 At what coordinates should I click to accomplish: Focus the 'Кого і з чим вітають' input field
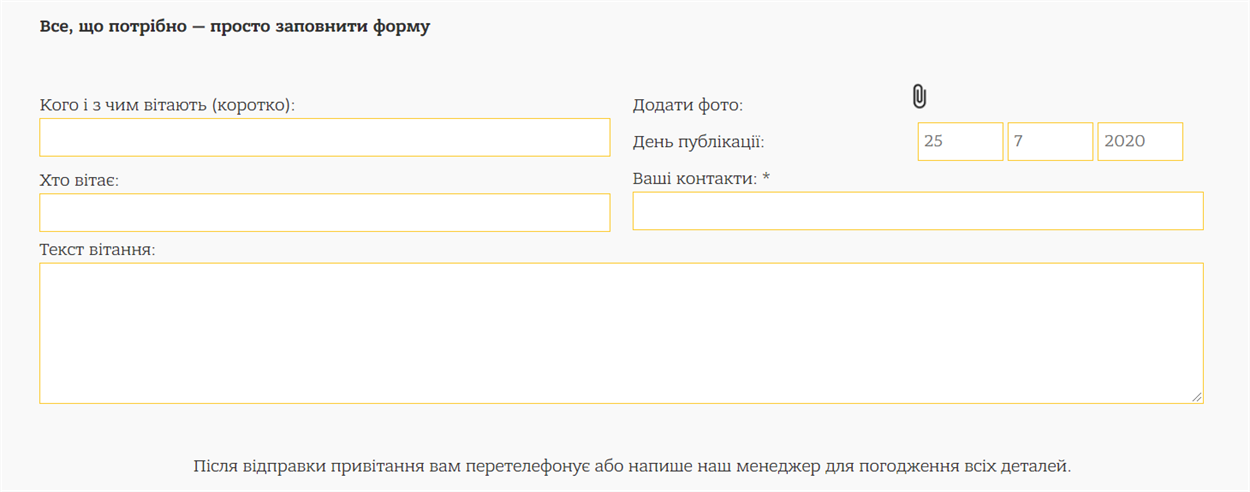pyautogui.click(x=324, y=137)
